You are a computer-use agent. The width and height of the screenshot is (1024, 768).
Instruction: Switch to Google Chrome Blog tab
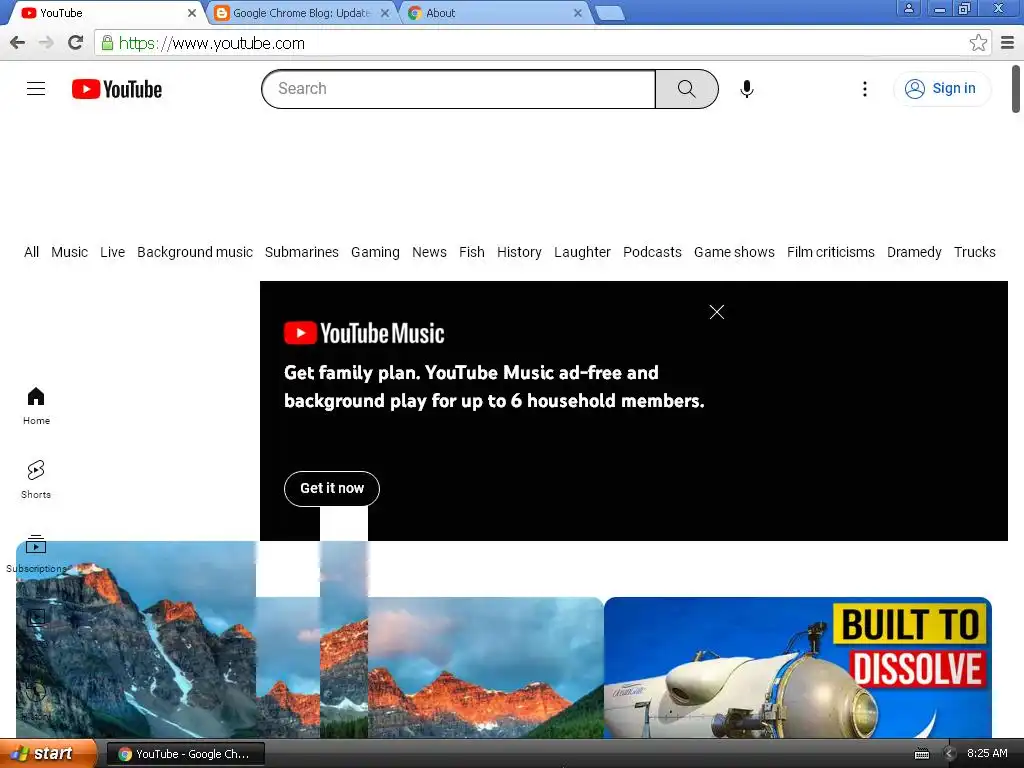point(302,13)
